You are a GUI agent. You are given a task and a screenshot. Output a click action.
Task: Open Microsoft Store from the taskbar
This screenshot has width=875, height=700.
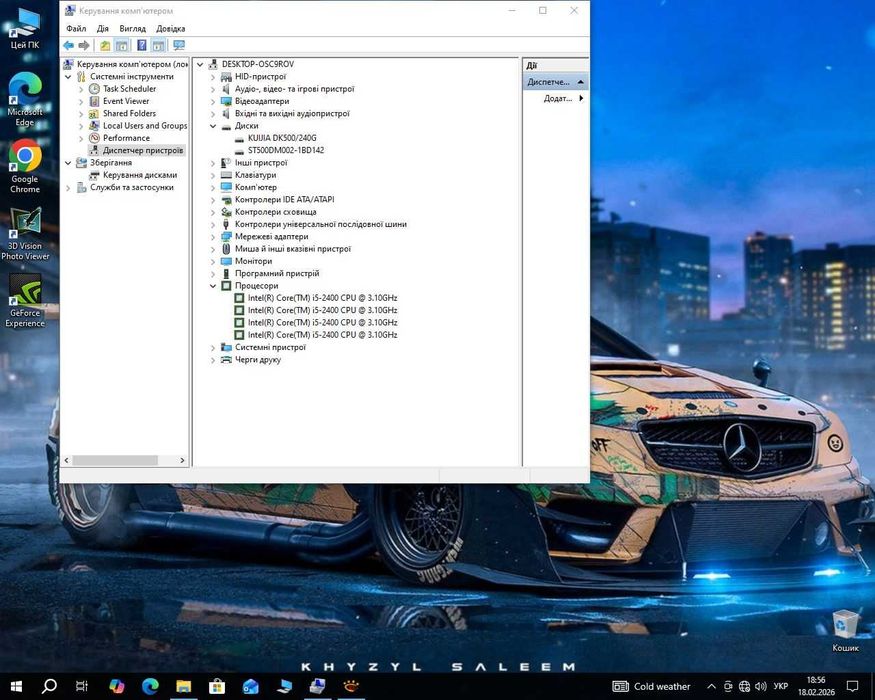coord(217,686)
